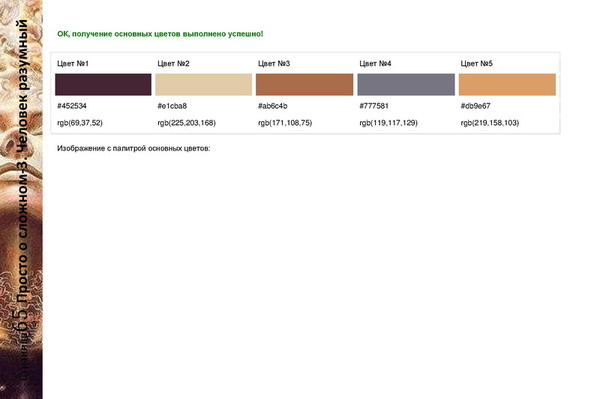This screenshot has width=600, height=399.
Task: Click the orange Цвет №5 swatch
Action: pos(507,85)
